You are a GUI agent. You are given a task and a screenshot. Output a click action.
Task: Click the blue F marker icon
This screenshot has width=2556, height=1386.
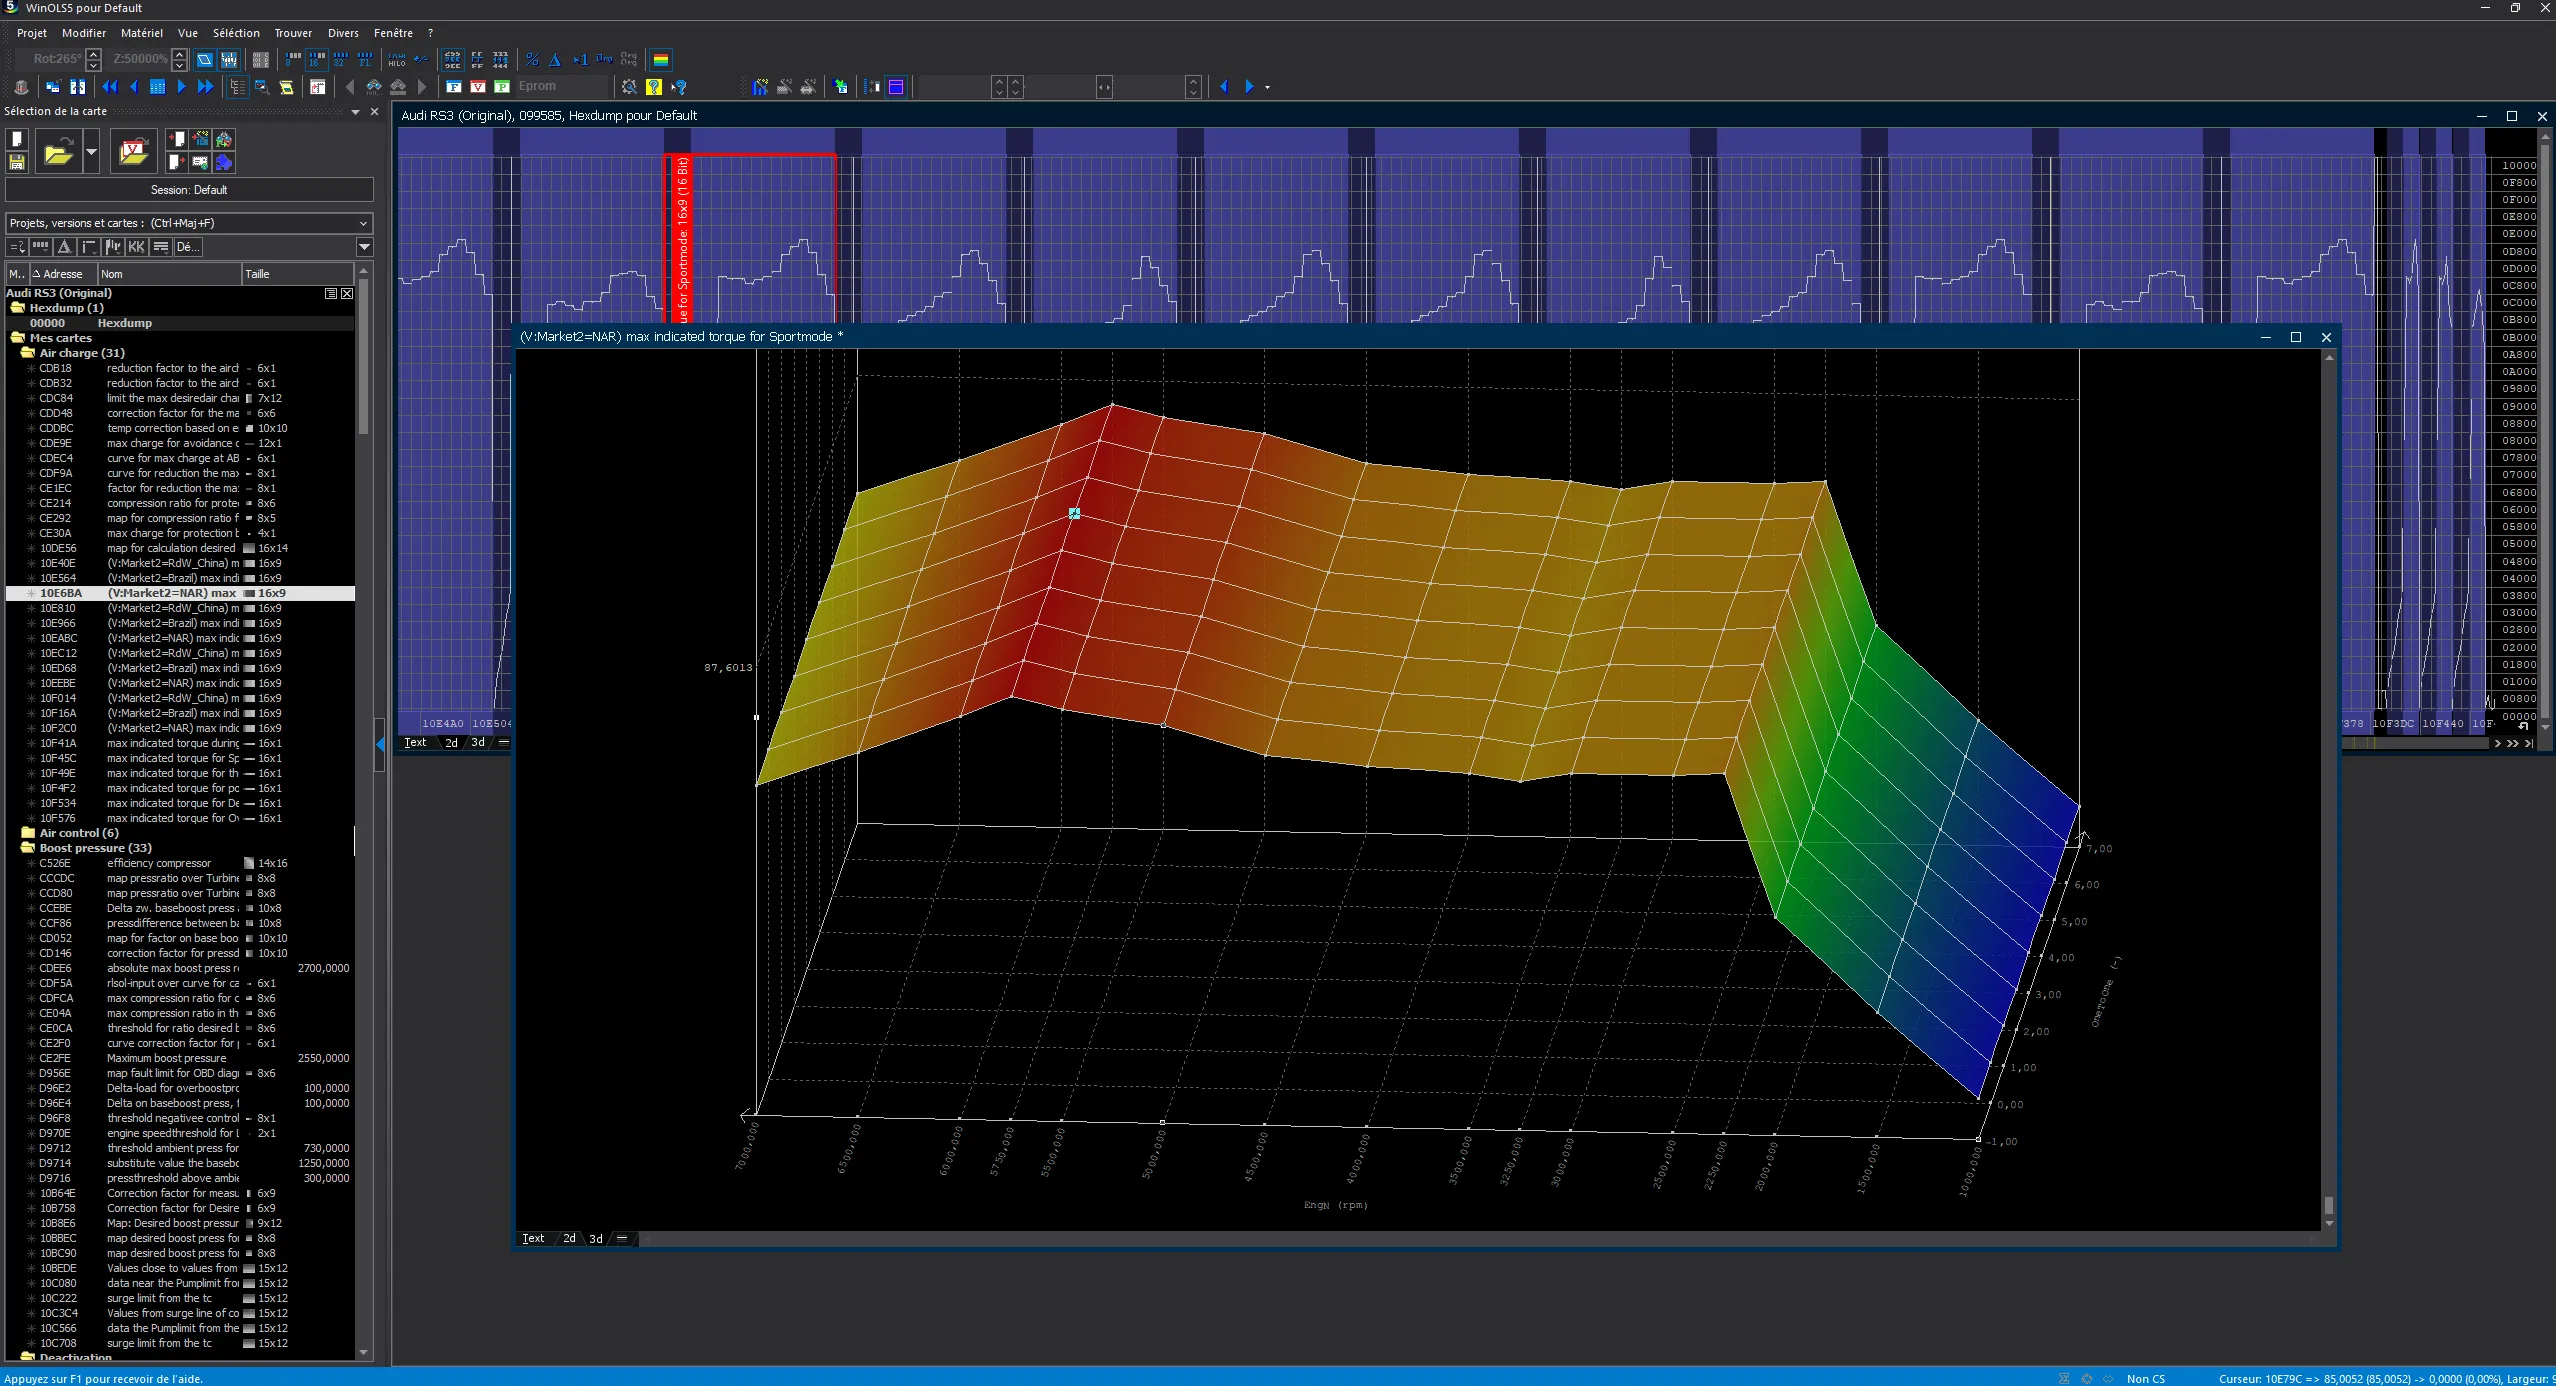454,87
